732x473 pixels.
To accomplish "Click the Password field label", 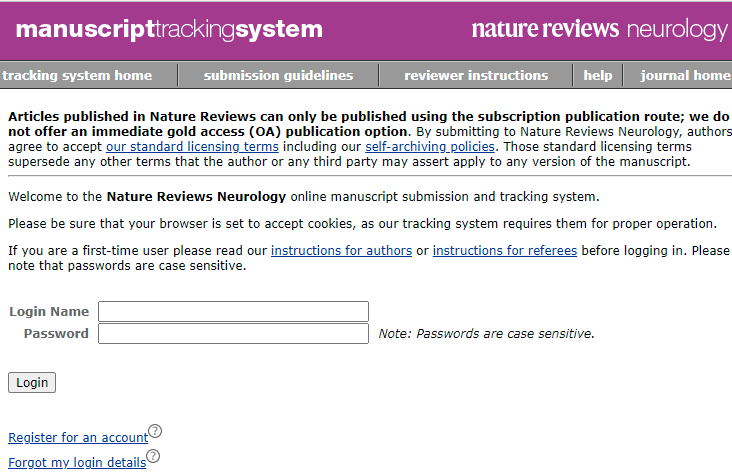I will pos(56,333).
